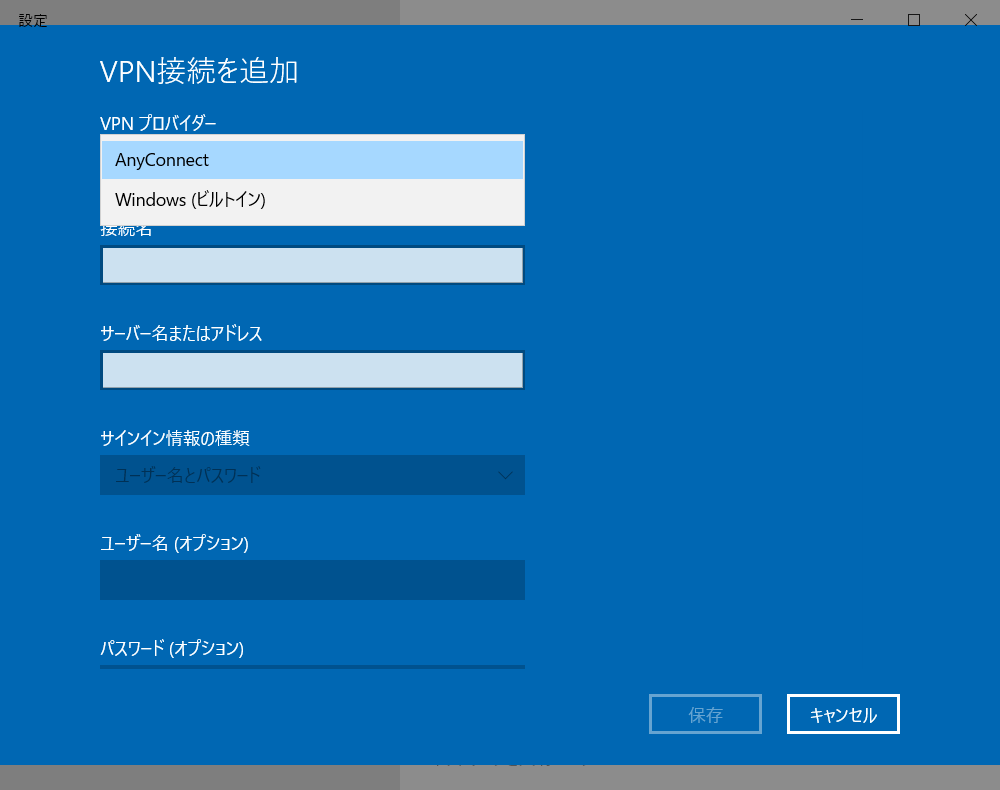The width and height of the screenshot is (1000, 790).
Task: Select the パスワード (オプション) field
Action: [x=312, y=668]
